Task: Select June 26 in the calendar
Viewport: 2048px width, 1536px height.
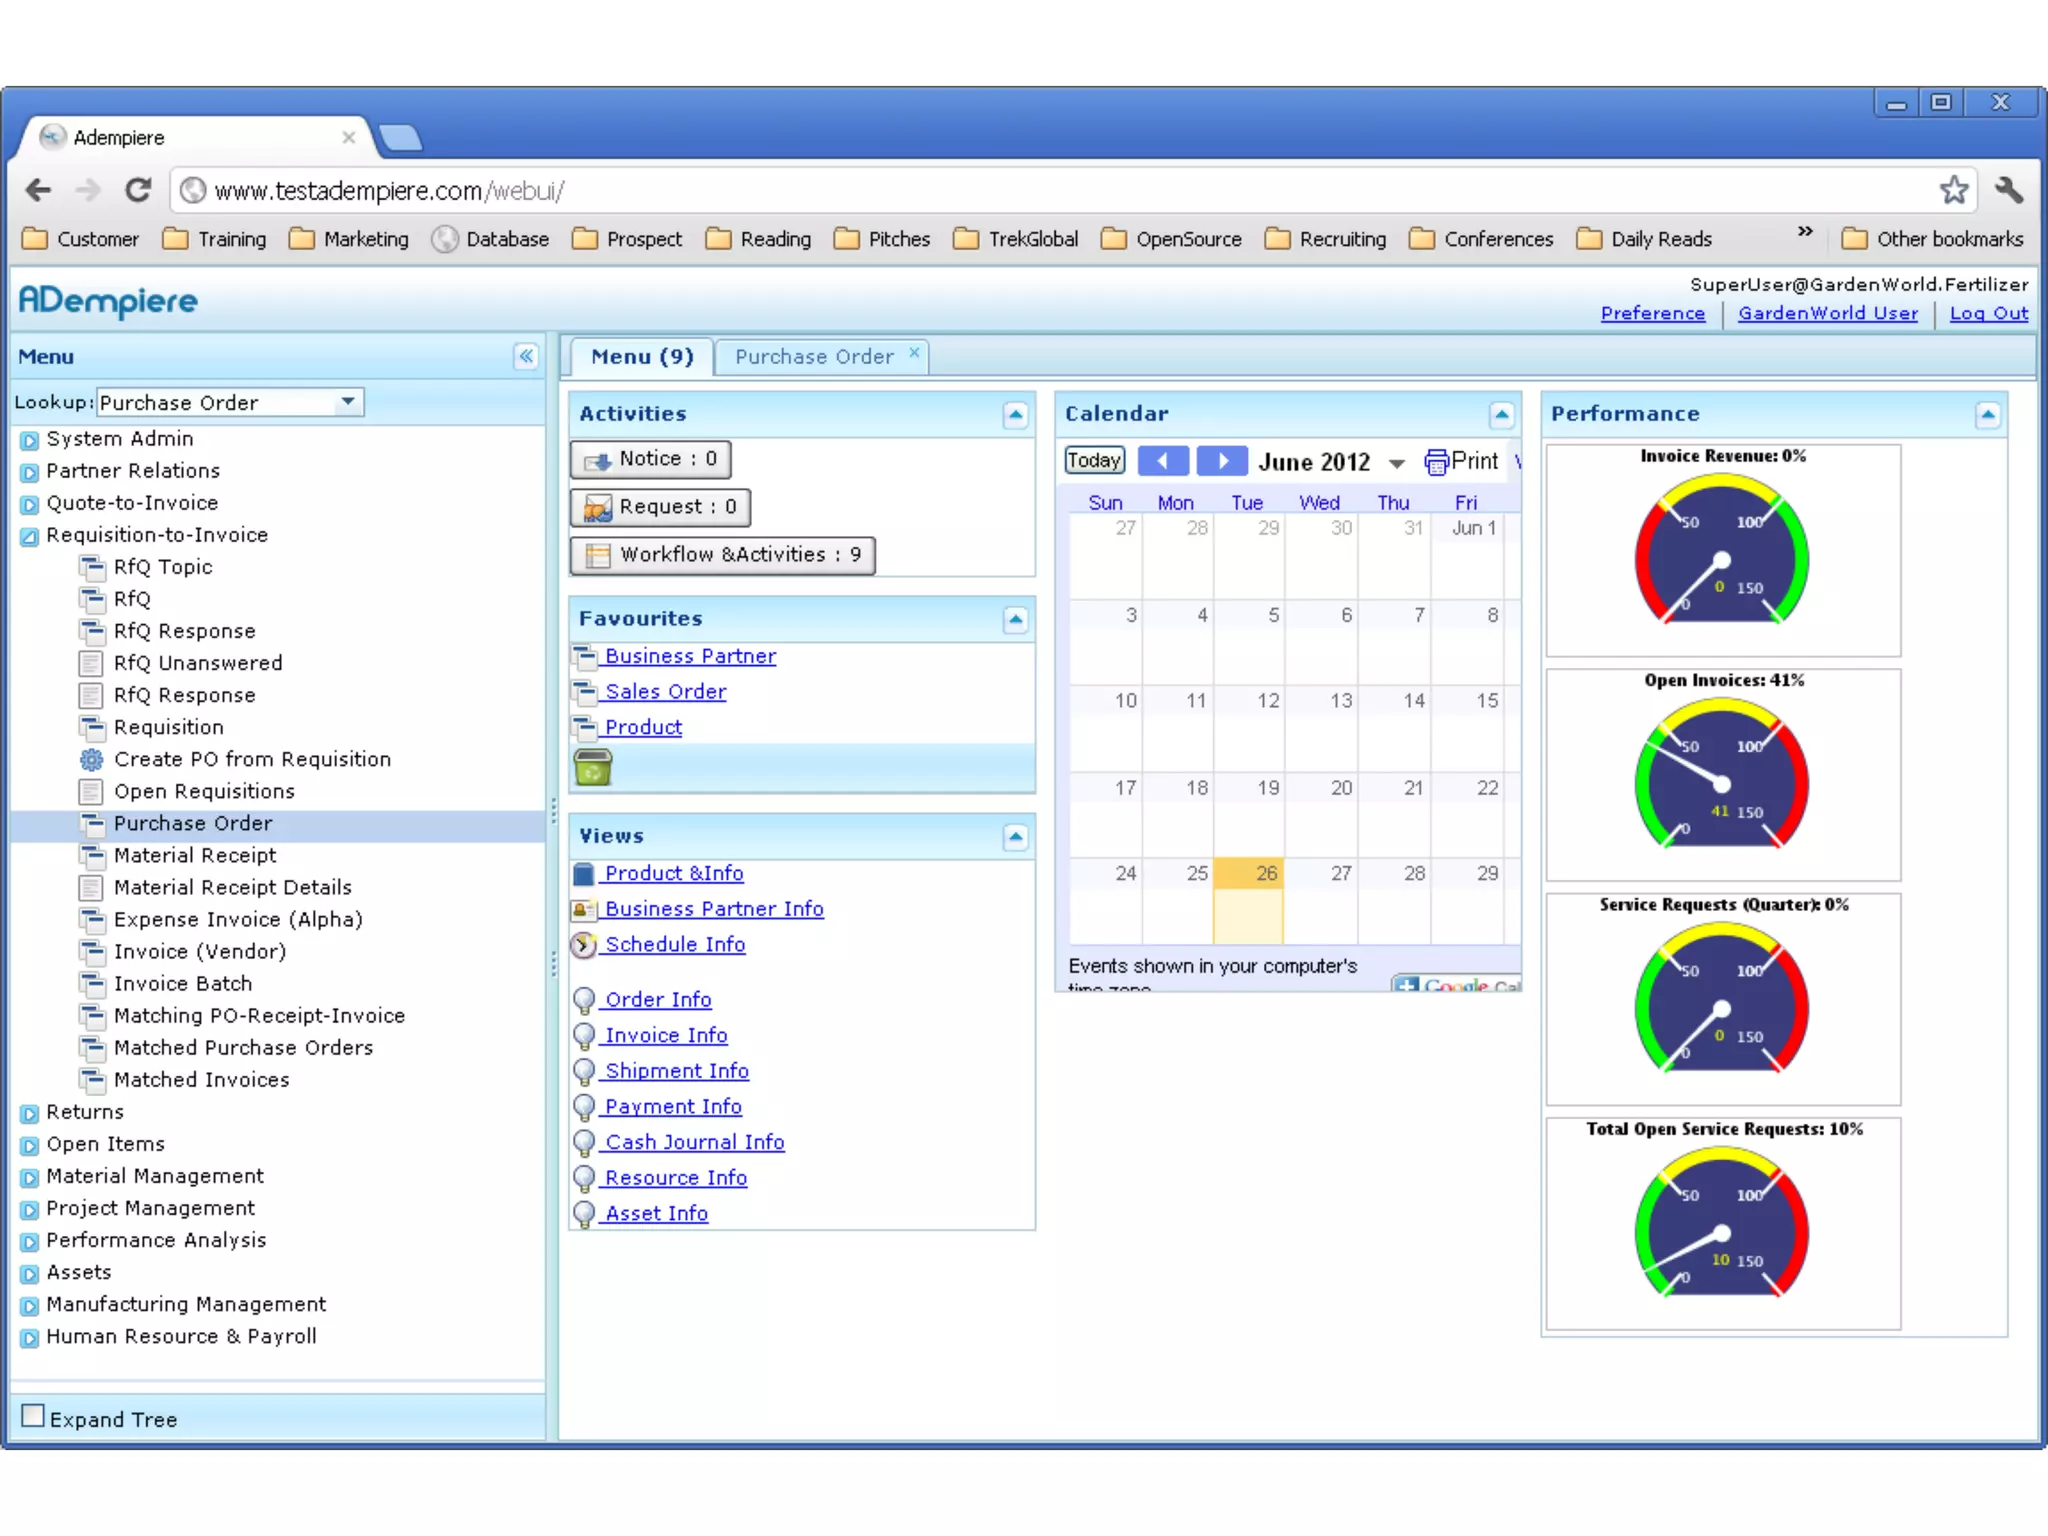Action: point(1249,901)
